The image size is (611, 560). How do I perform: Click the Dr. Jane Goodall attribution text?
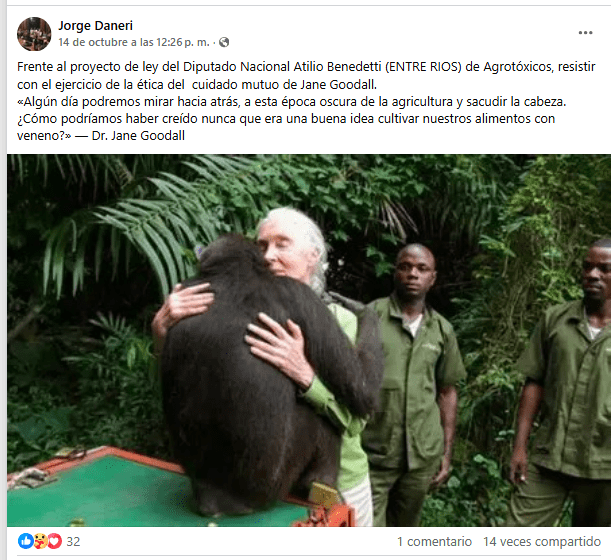[x=138, y=136]
